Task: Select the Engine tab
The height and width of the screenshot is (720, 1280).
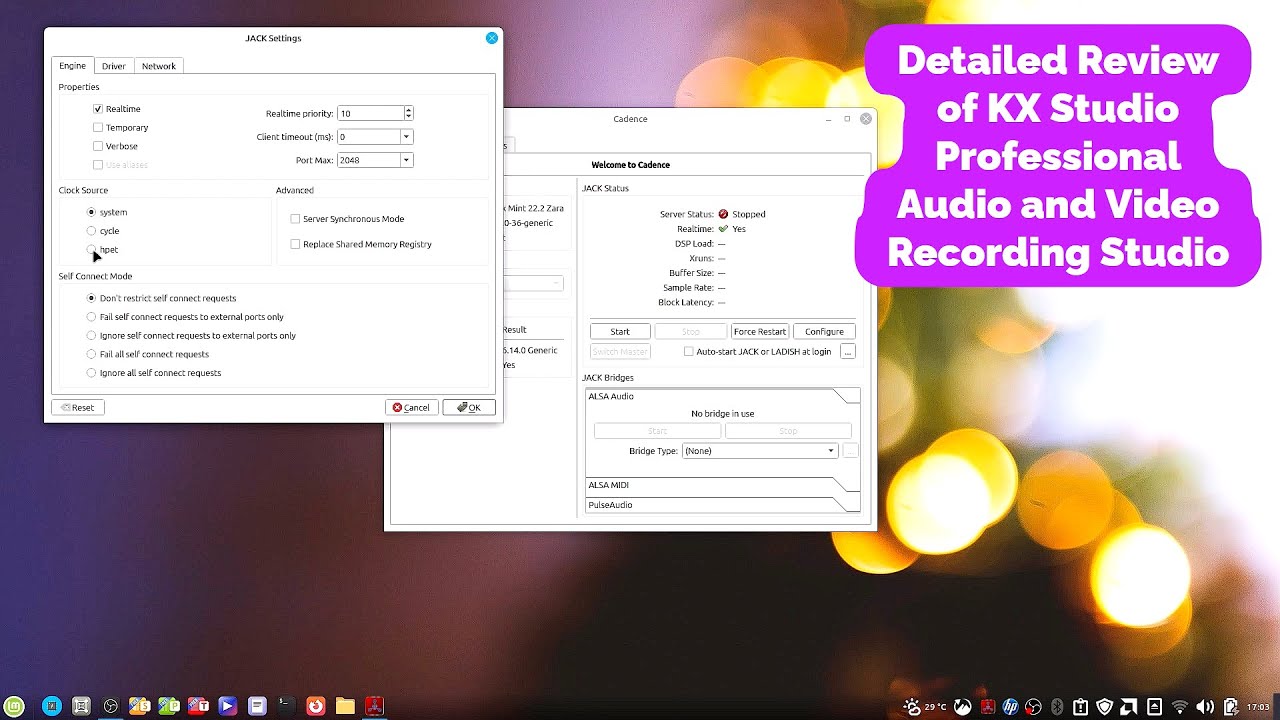Action: coord(72,66)
